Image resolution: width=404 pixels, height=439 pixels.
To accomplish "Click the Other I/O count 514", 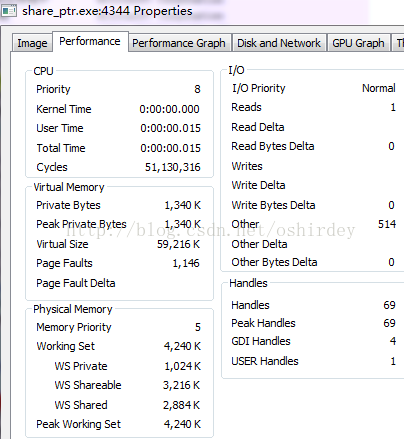I will pos(387,224).
